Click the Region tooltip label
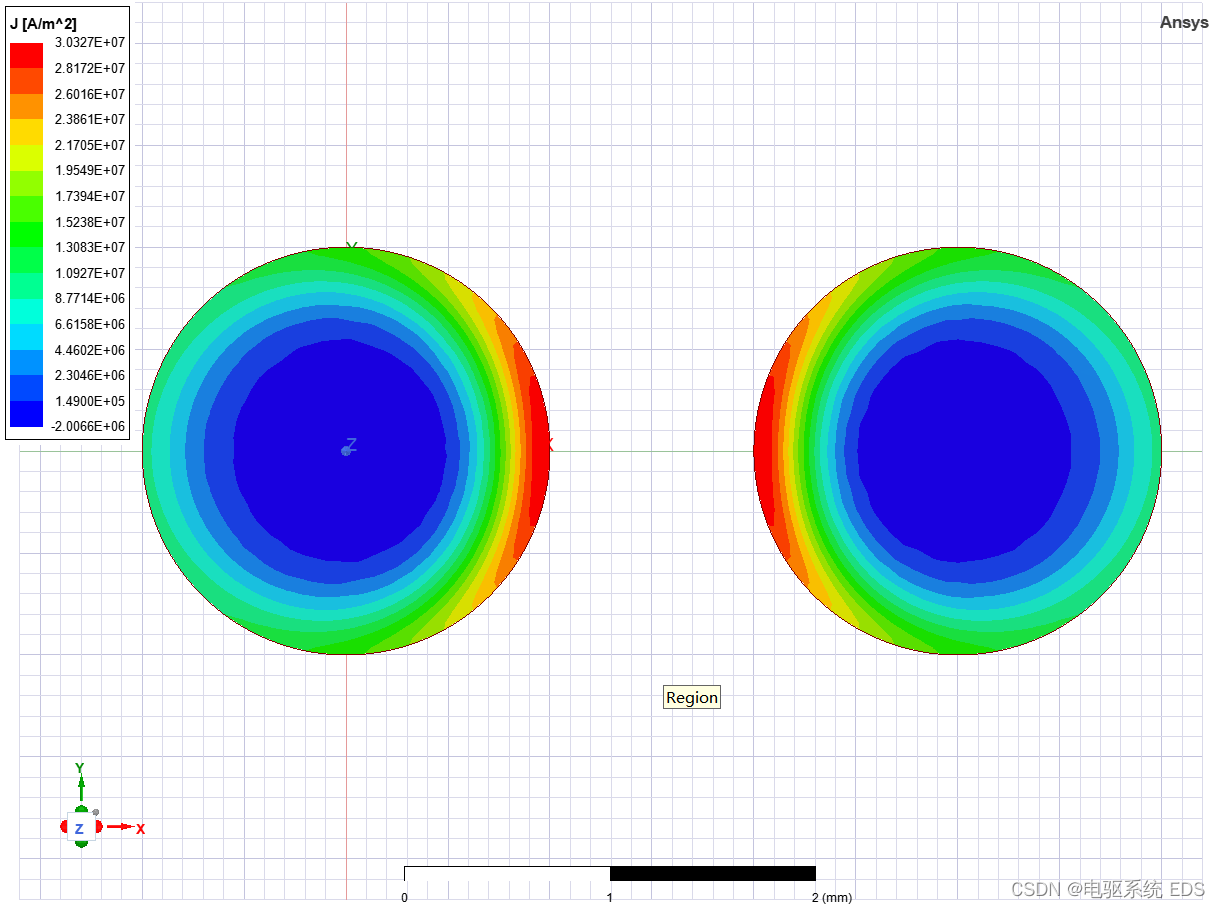 coord(692,698)
